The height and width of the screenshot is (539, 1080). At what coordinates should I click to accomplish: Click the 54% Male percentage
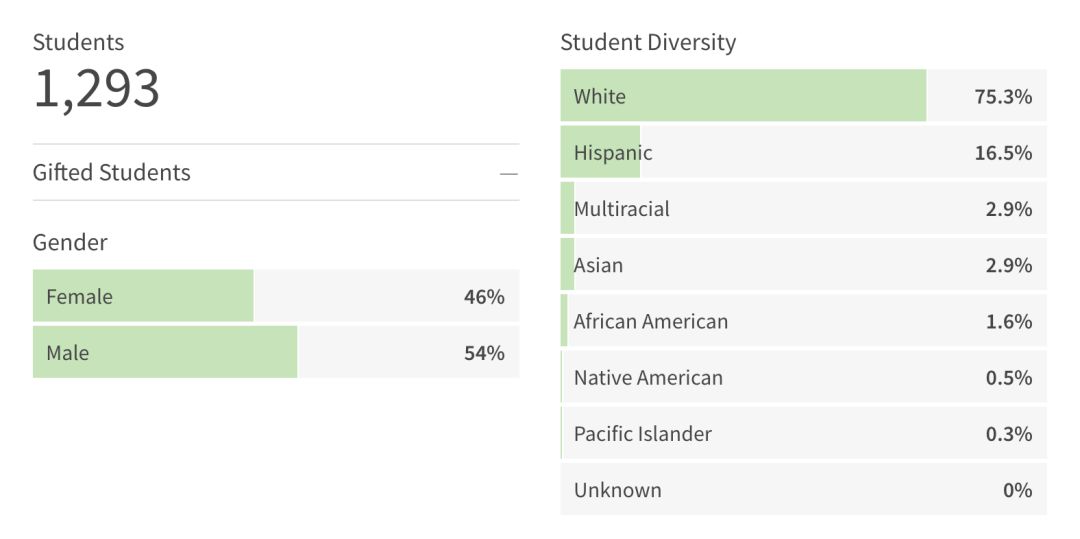484,353
